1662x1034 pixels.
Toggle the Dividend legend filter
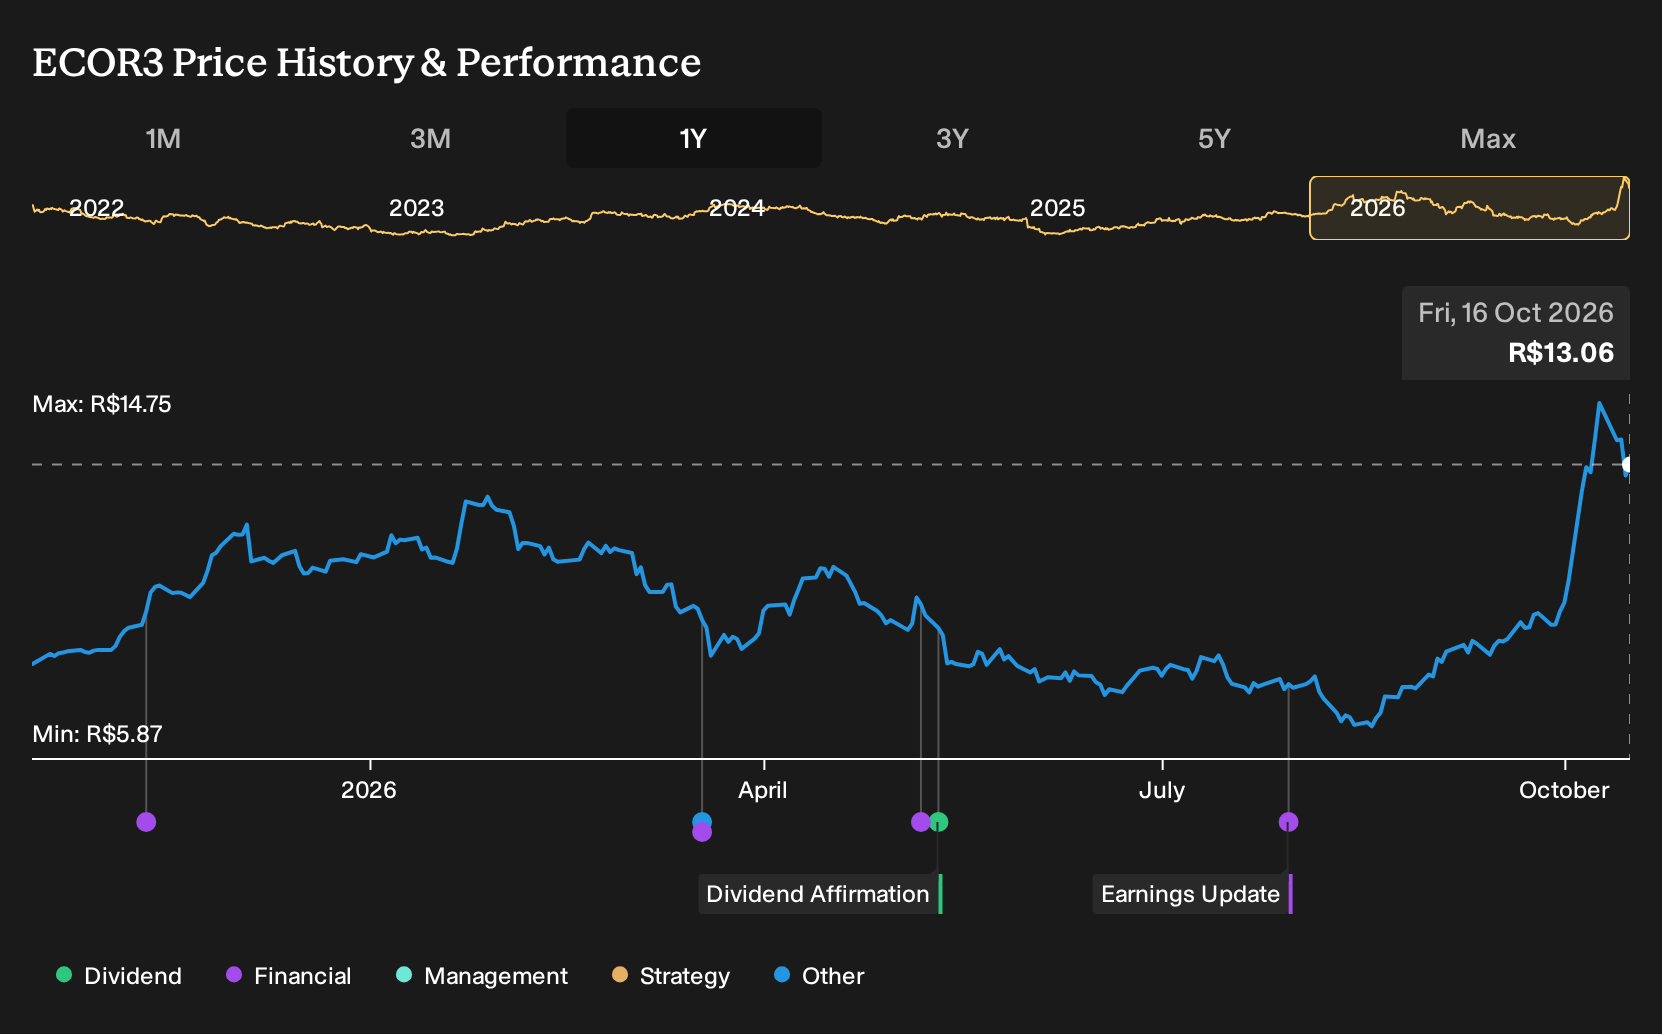tap(119, 976)
